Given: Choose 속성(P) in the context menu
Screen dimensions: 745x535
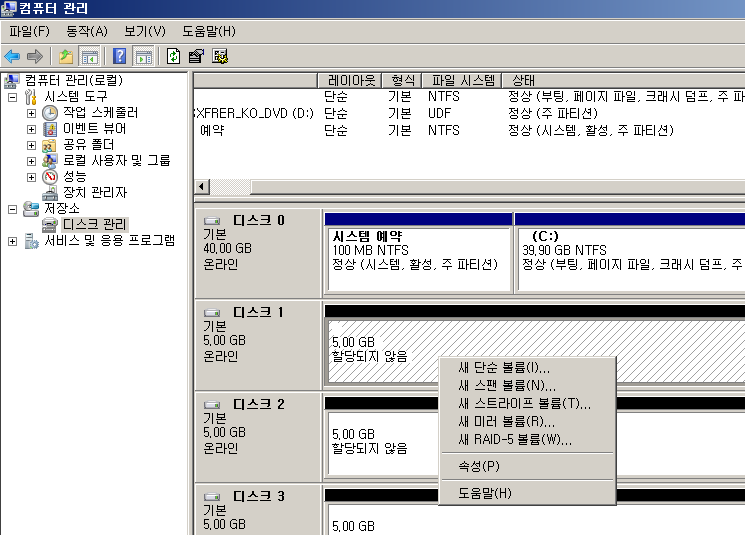Looking at the screenshot, I should (x=527, y=466).
